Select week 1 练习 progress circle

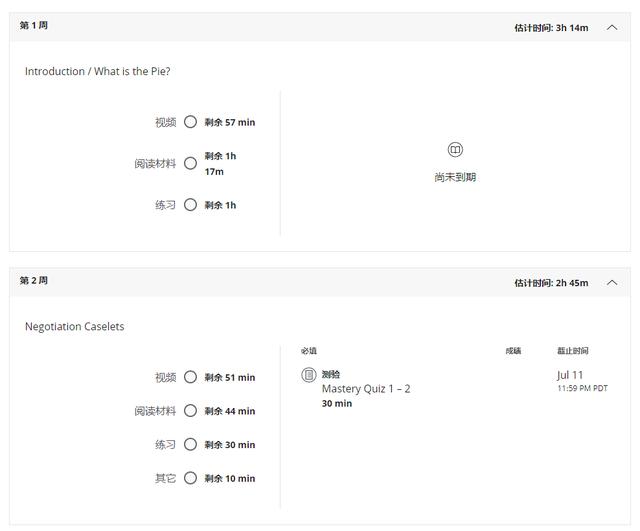[x=191, y=205]
